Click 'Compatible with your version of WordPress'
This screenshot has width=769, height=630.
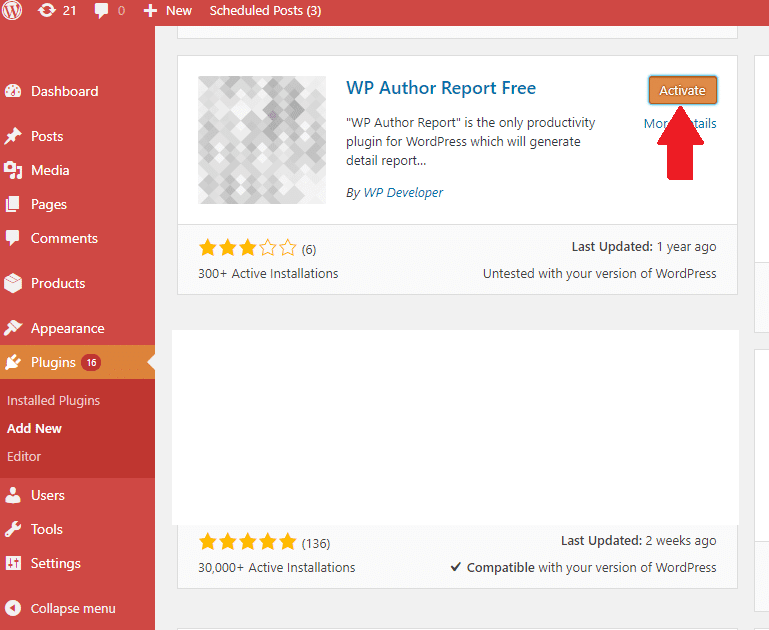point(583,567)
